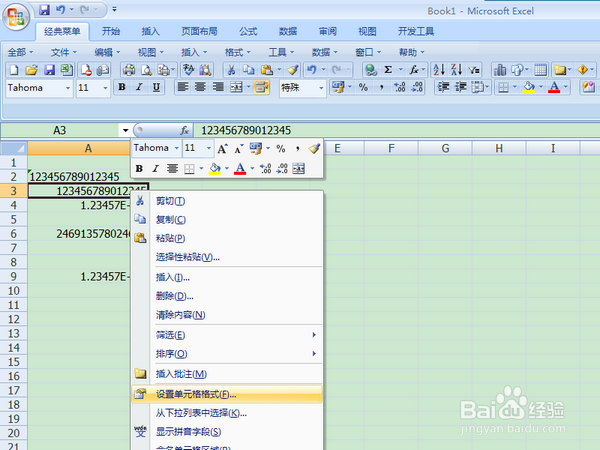Insert hyperlink via globe icon
The image size is (600, 450).
(370, 70)
